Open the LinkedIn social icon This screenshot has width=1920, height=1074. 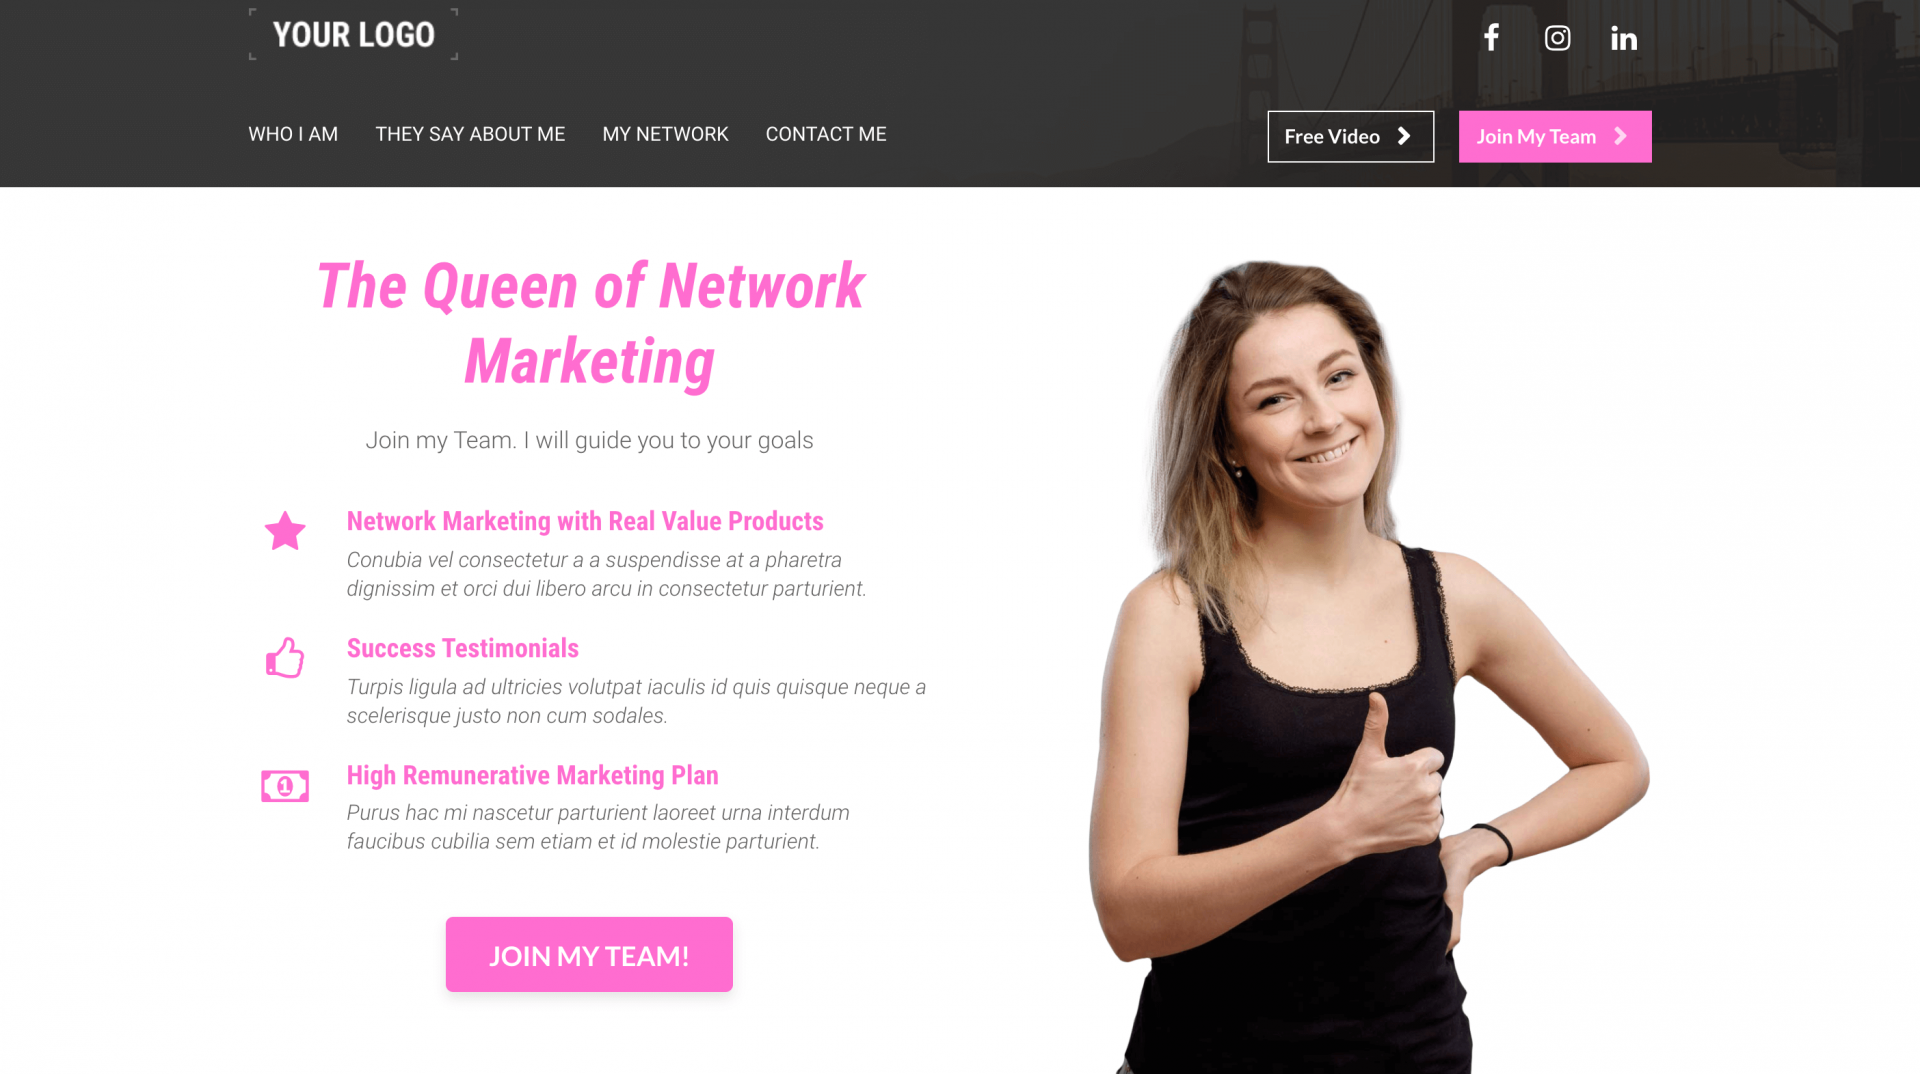[x=1624, y=38]
